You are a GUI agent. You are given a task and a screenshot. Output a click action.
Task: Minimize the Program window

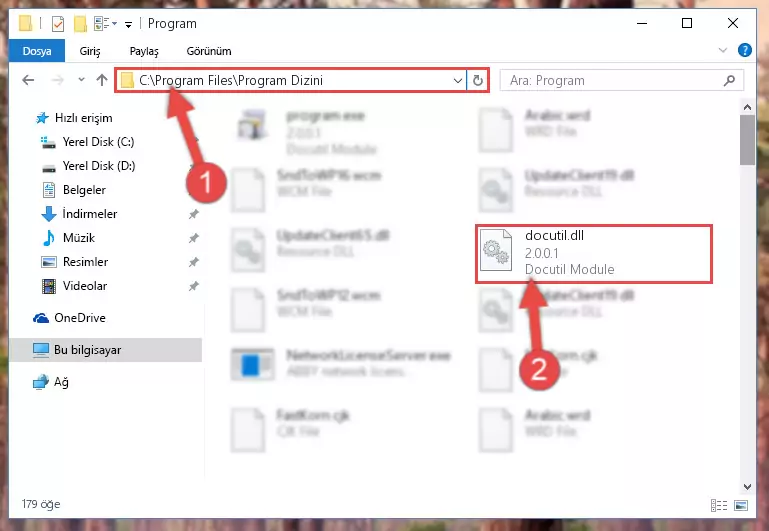pos(642,23)
